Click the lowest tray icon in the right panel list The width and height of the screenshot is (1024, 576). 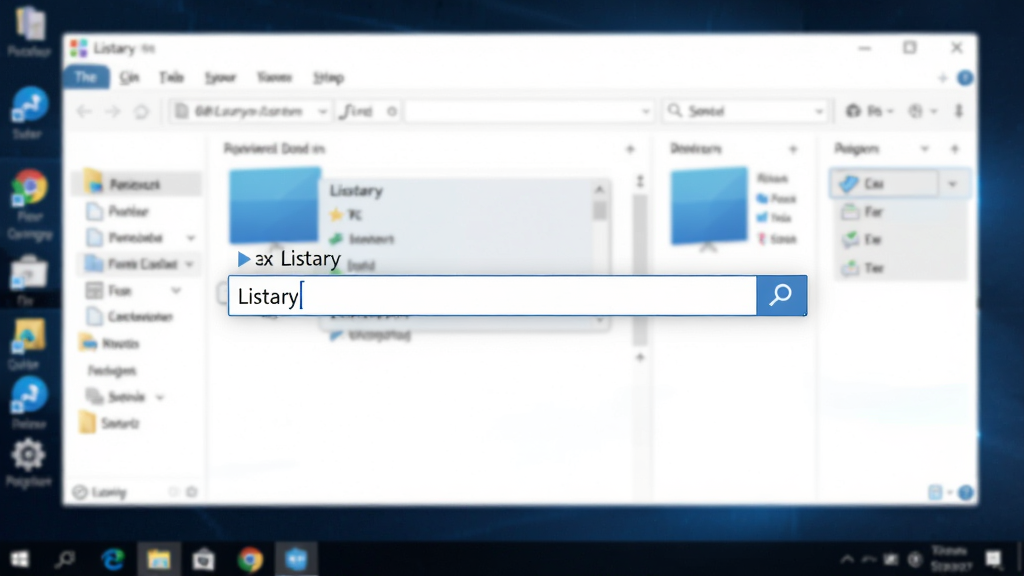pos(850,268)
